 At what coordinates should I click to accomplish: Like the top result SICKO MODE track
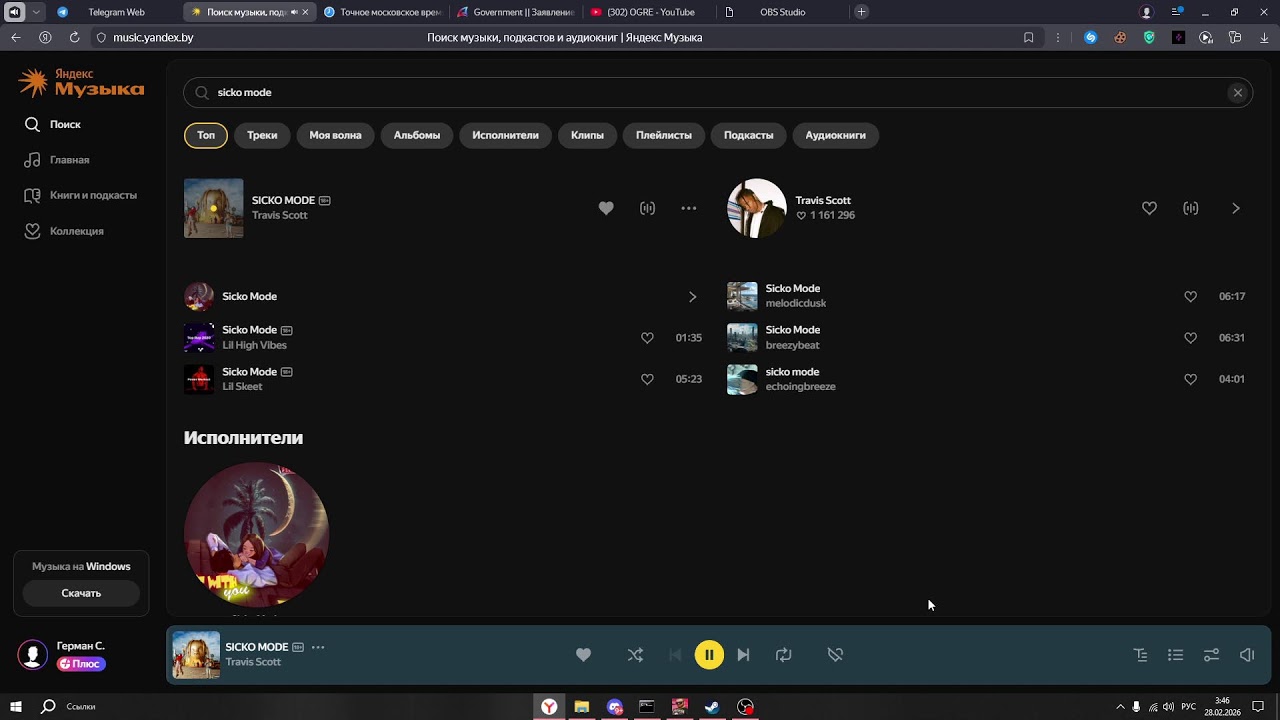coord(606,208)
